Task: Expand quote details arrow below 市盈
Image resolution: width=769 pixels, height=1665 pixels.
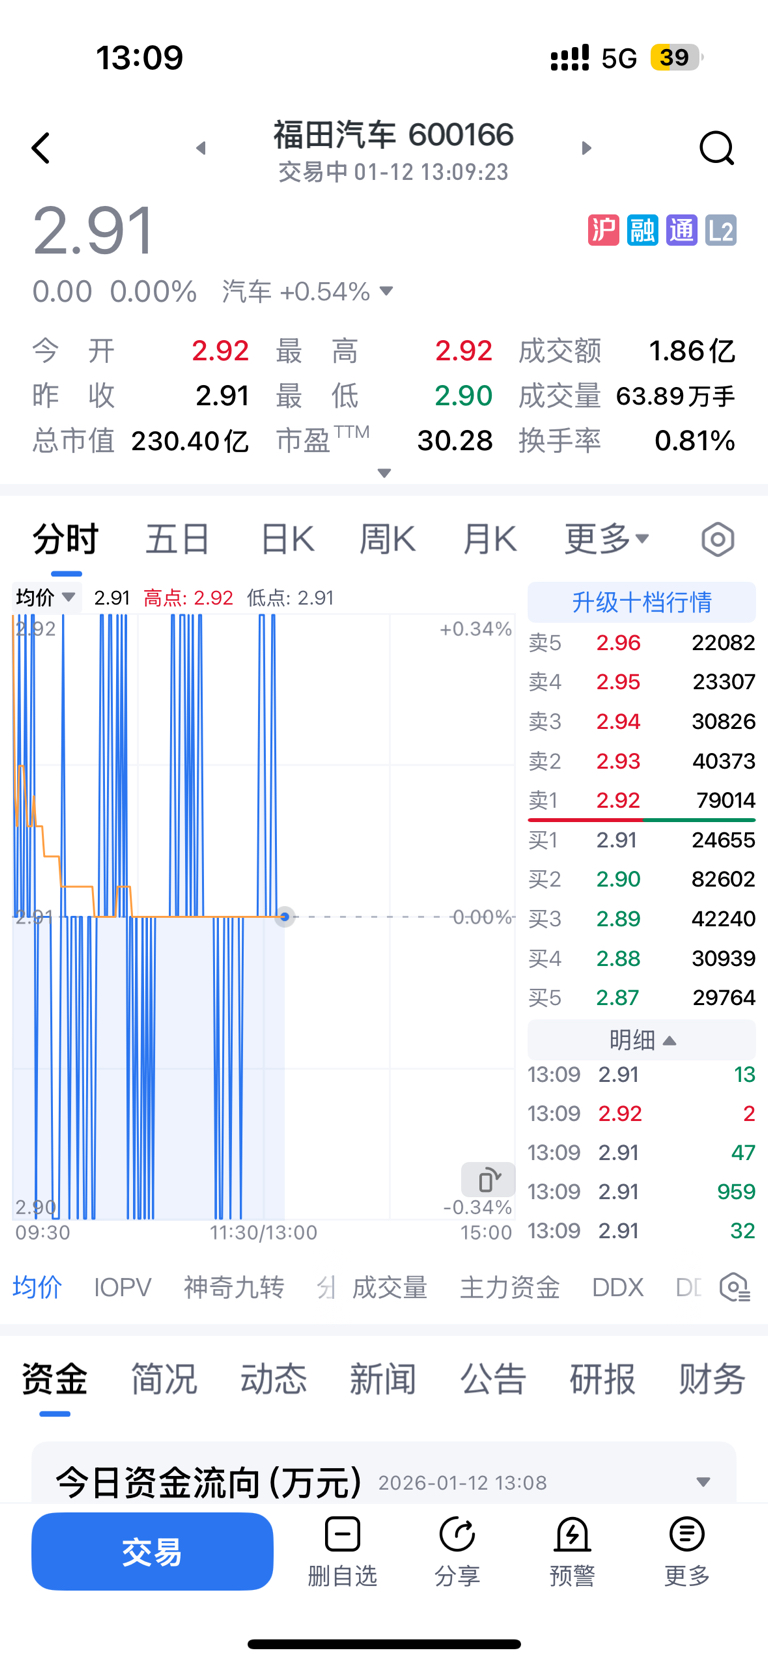Action: [384, 473]
